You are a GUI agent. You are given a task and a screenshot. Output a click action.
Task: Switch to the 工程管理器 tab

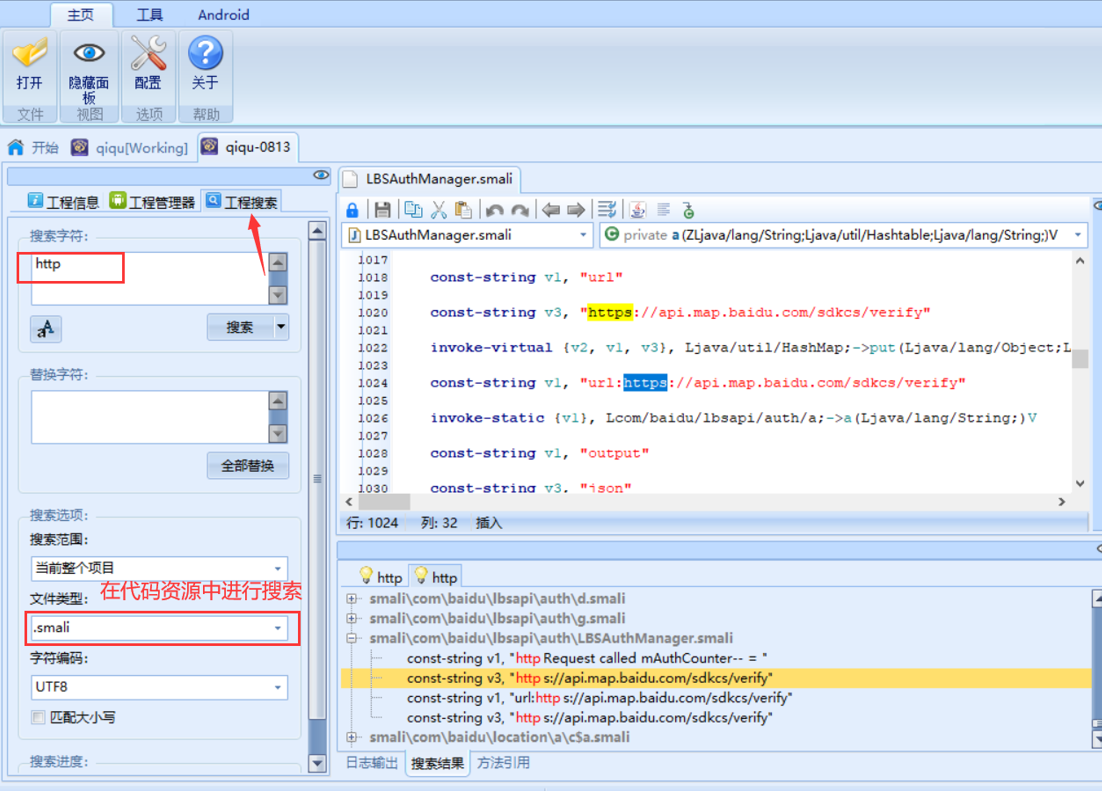tap(153, 202)
